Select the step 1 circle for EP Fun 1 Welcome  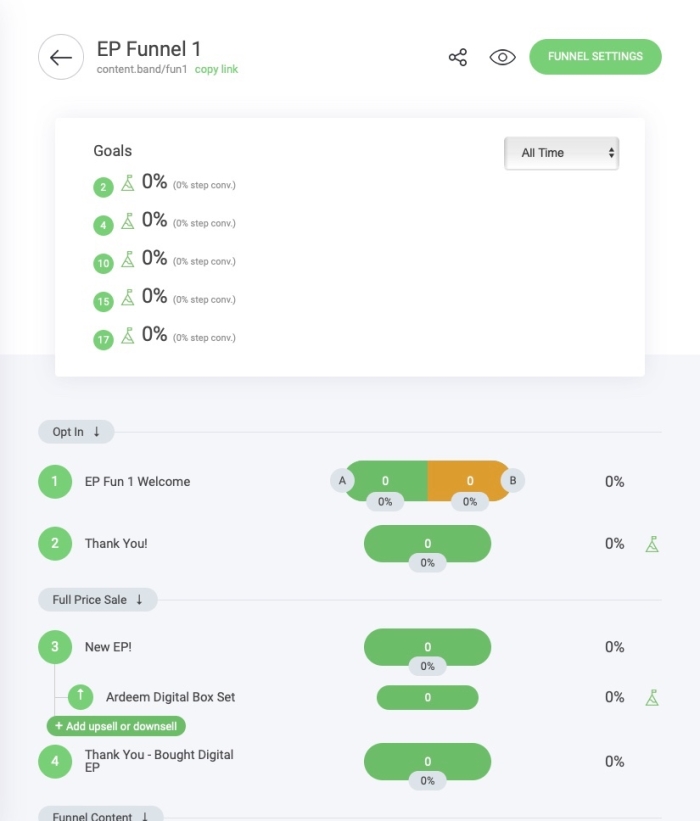55,482
